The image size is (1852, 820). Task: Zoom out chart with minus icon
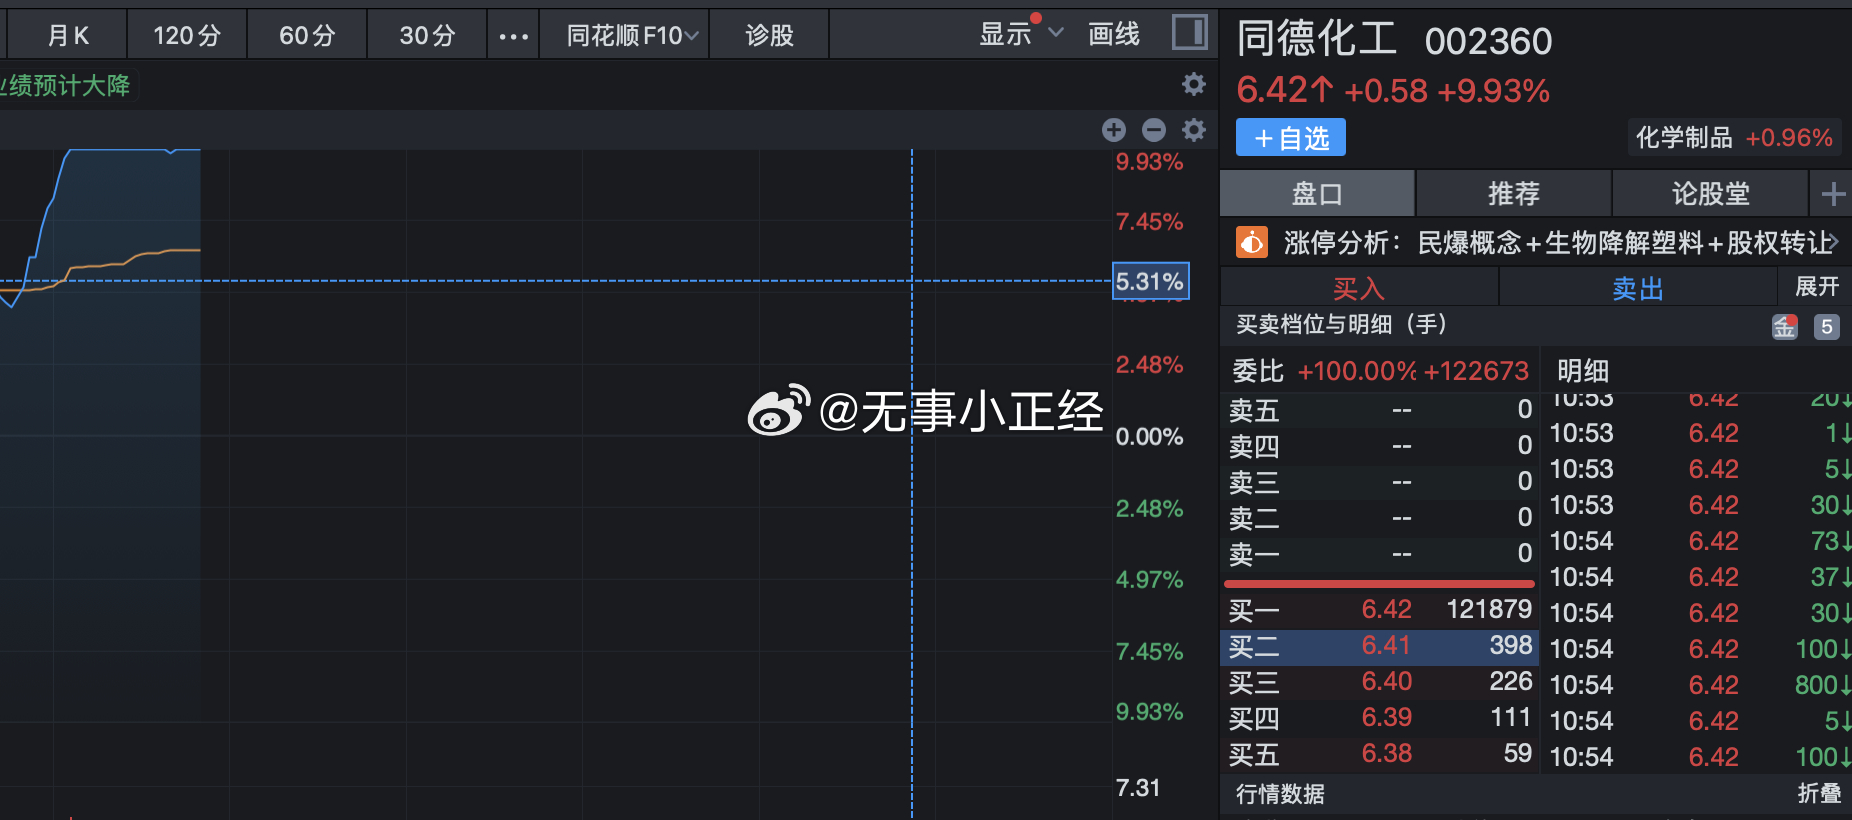pyautogui.click(x=1153, y=130)
